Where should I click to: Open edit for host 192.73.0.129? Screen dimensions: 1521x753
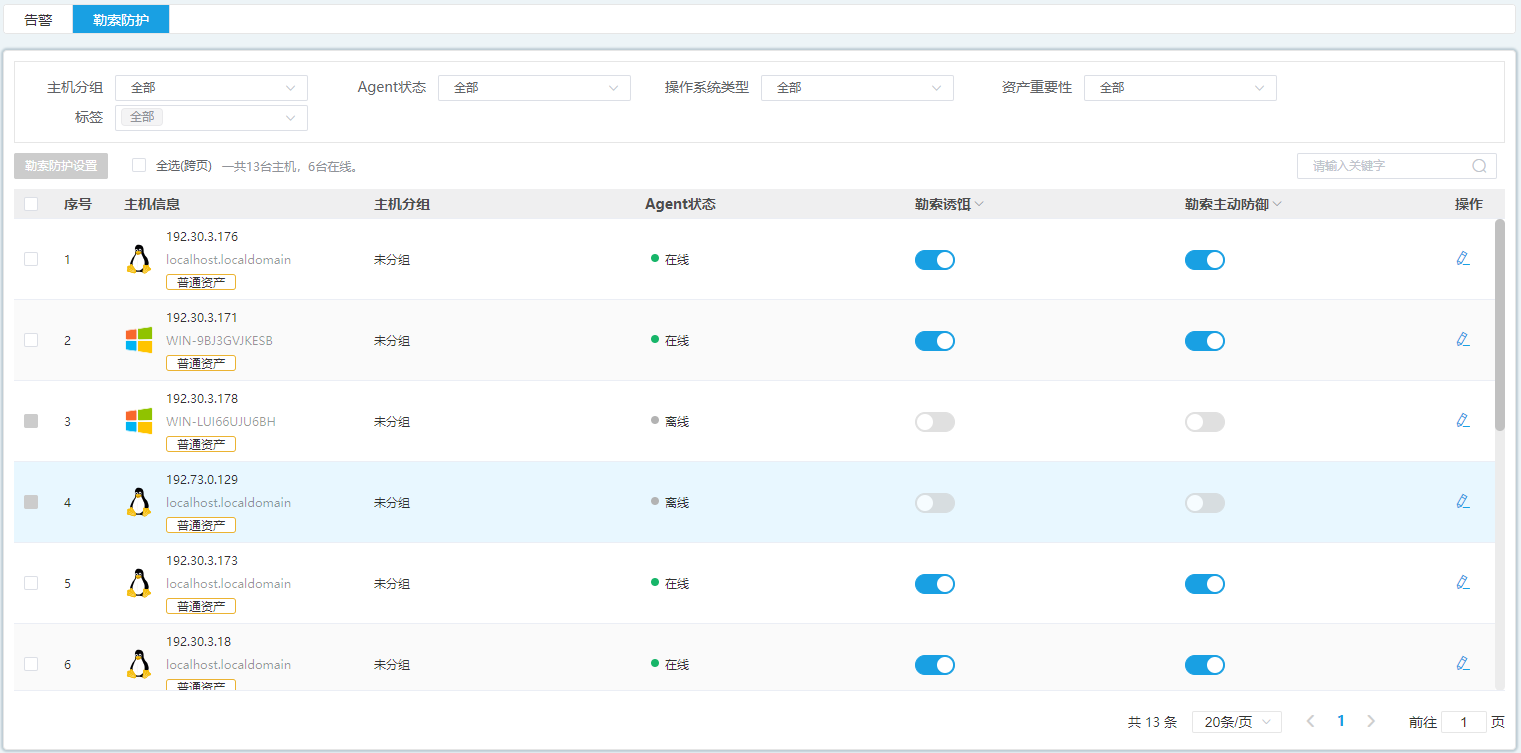coord(1463,502)
